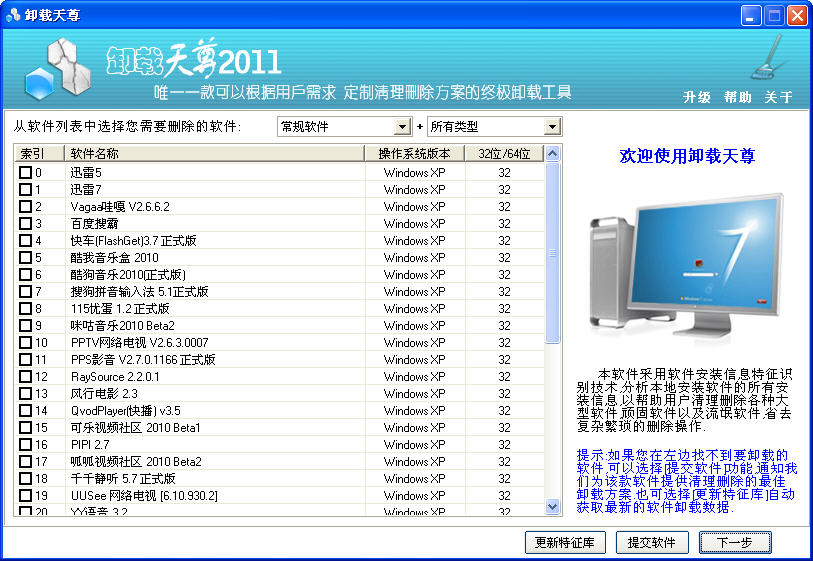Screen dimensions: 813x561
Task: Check the box for 迅雷5
Action: click(x=25, y=172)
